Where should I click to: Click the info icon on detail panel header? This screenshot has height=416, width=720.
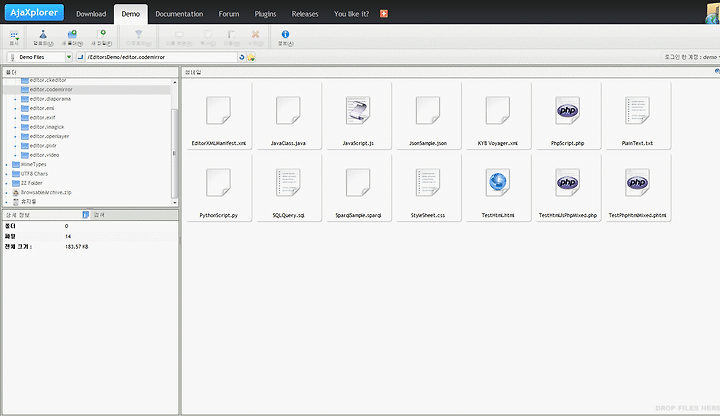[85, 214]
